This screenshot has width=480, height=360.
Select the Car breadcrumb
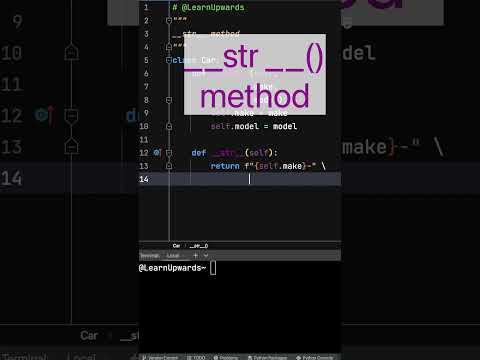coord(176,246)
